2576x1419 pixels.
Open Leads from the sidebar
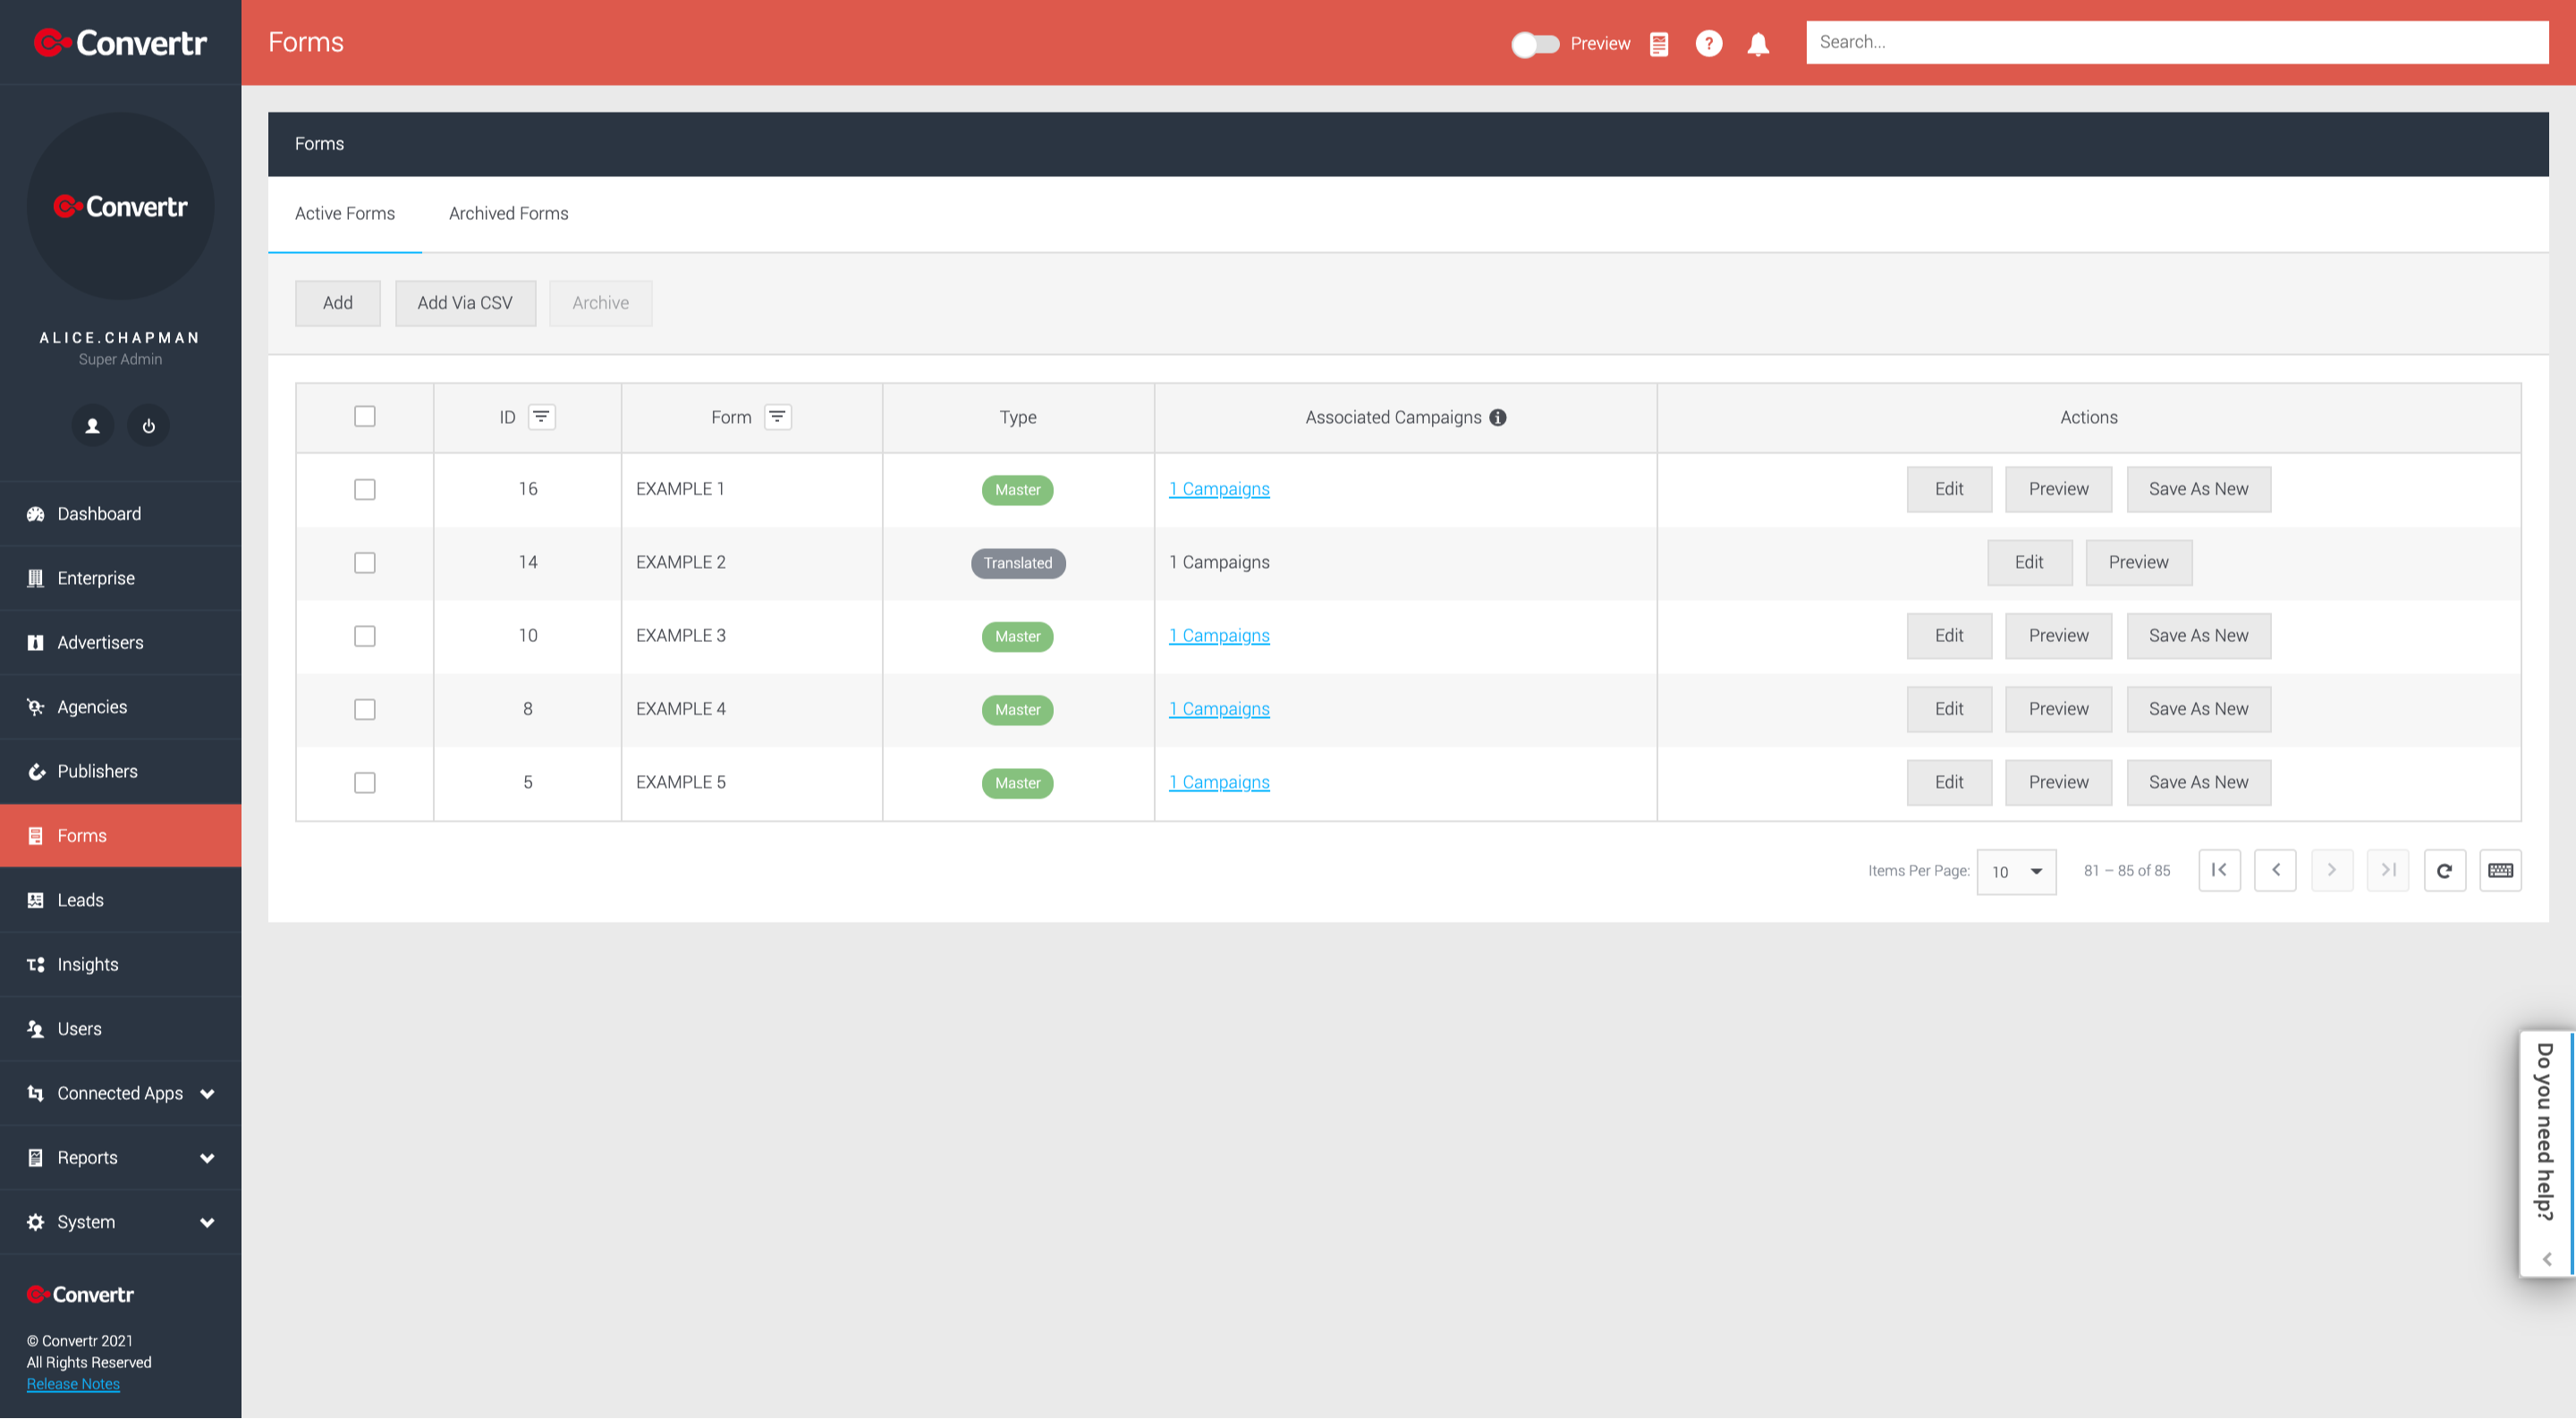pyautogui.click(x=120, y=900)
